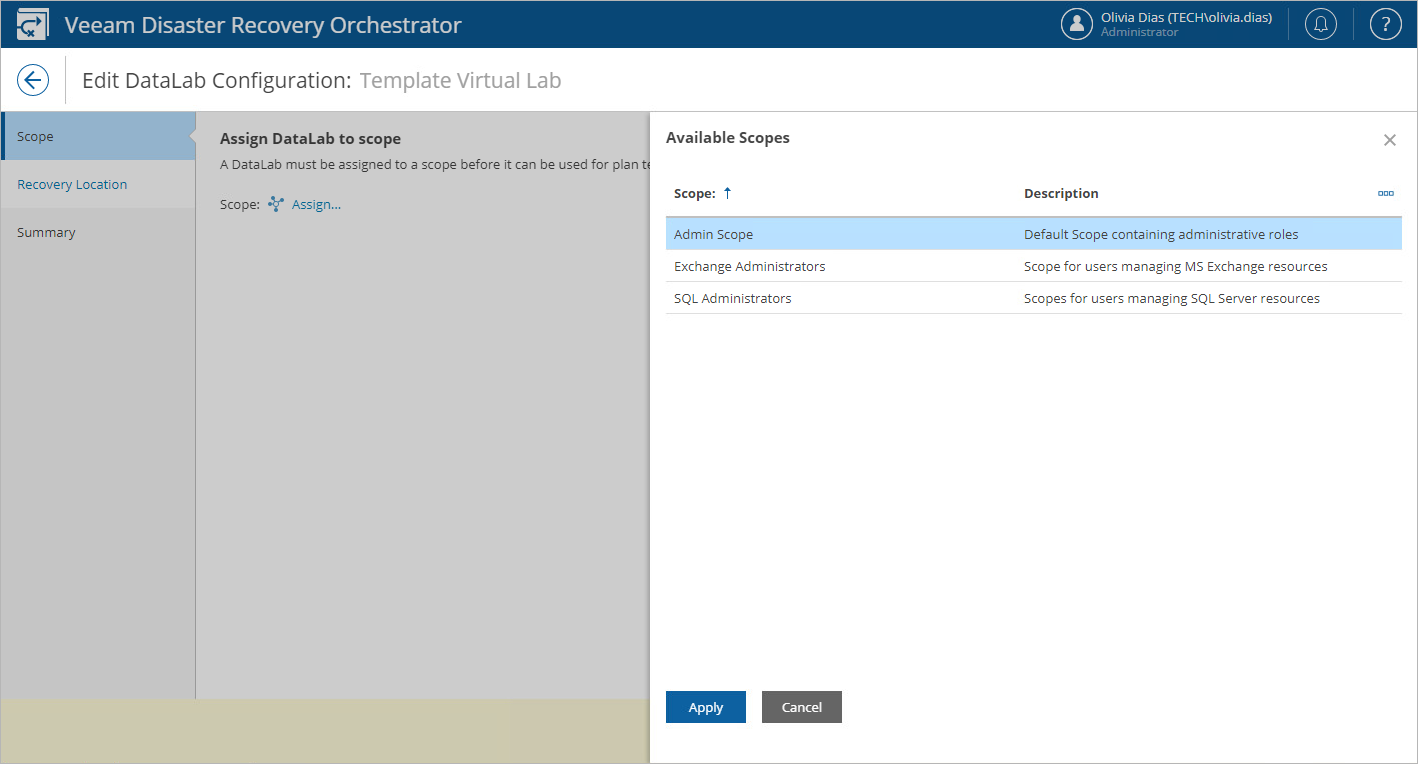Screen dimensions: 1418x764
Task: Switch to Recovery Location step
Action: [x=72, y=184]
